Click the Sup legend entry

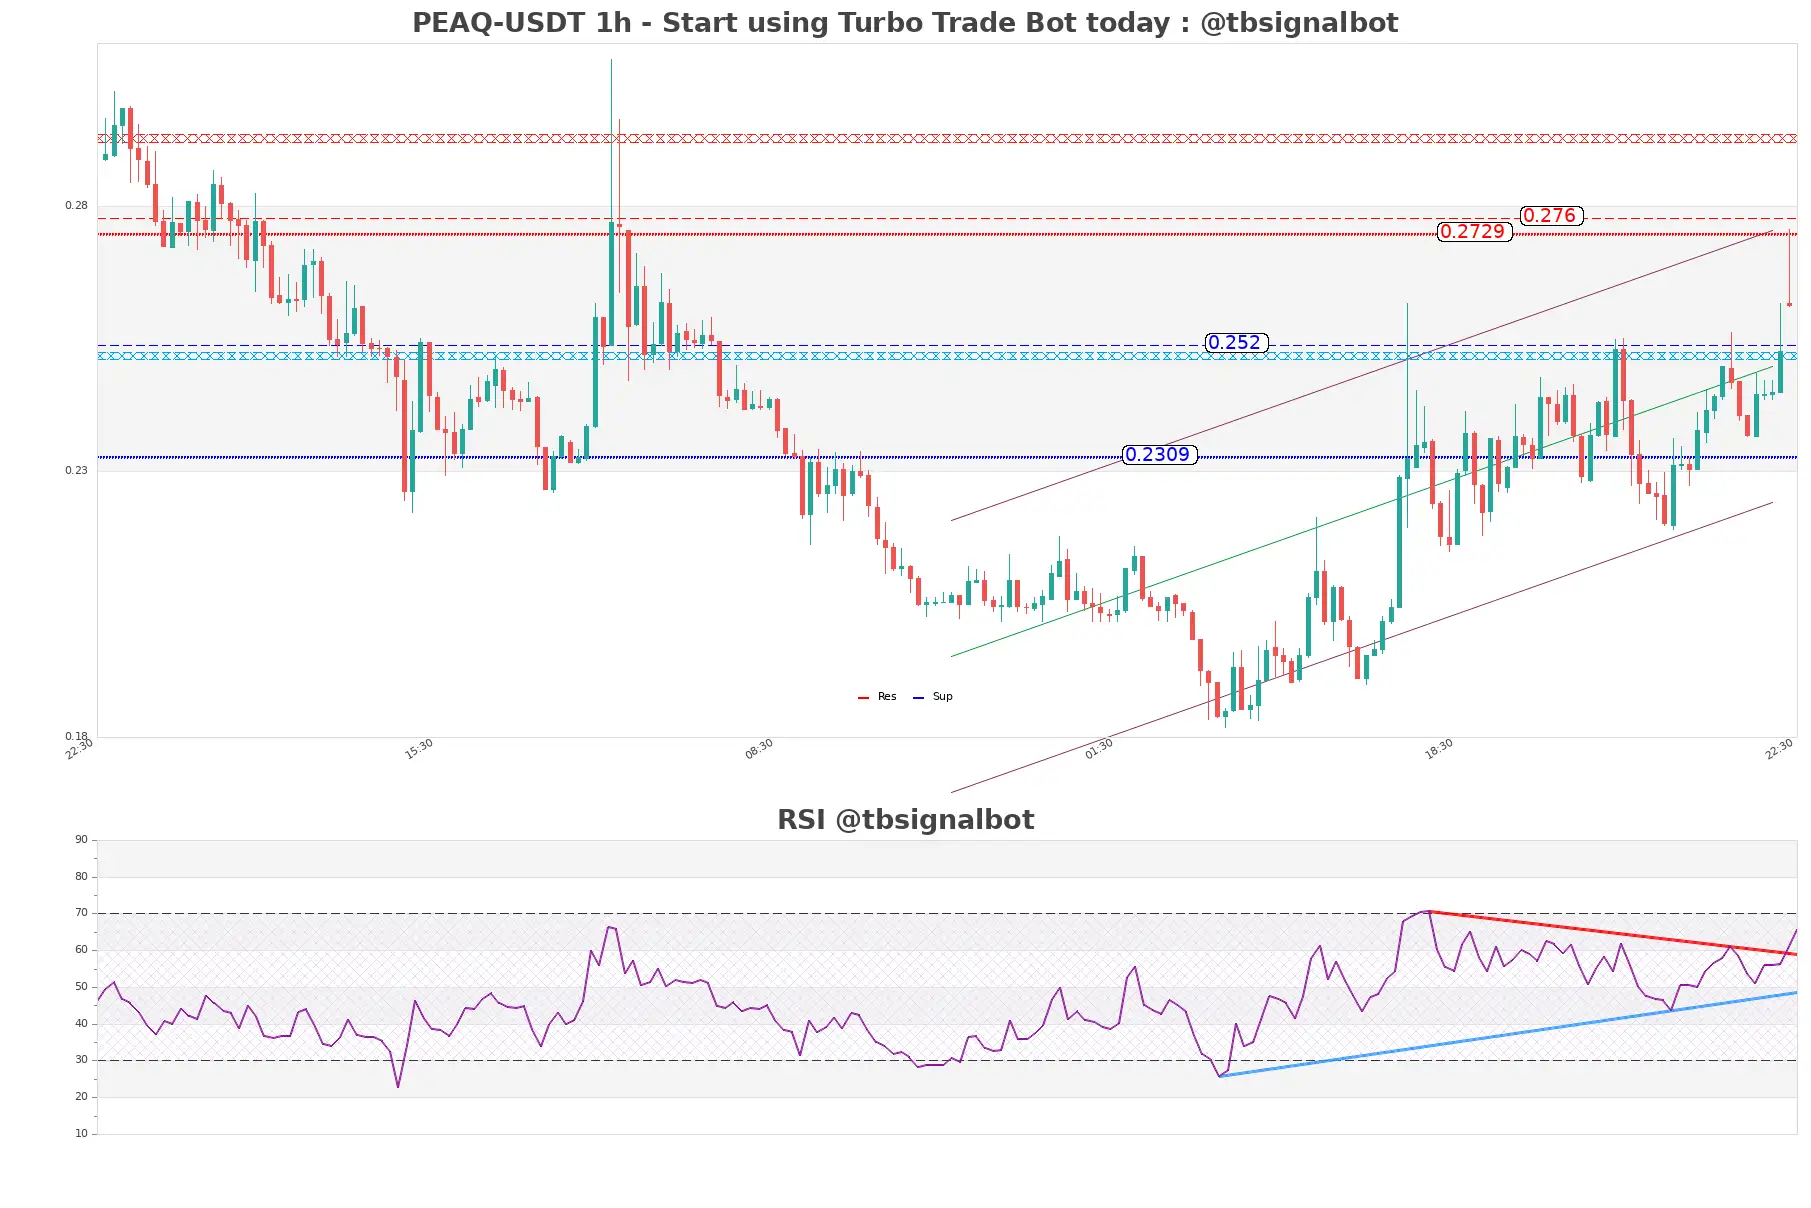tap(933, 697)
